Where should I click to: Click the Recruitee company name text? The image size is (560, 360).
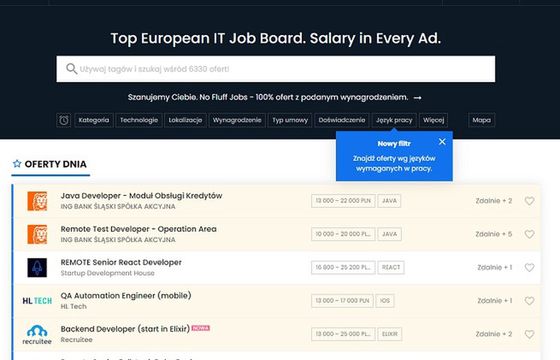[76, 340]
